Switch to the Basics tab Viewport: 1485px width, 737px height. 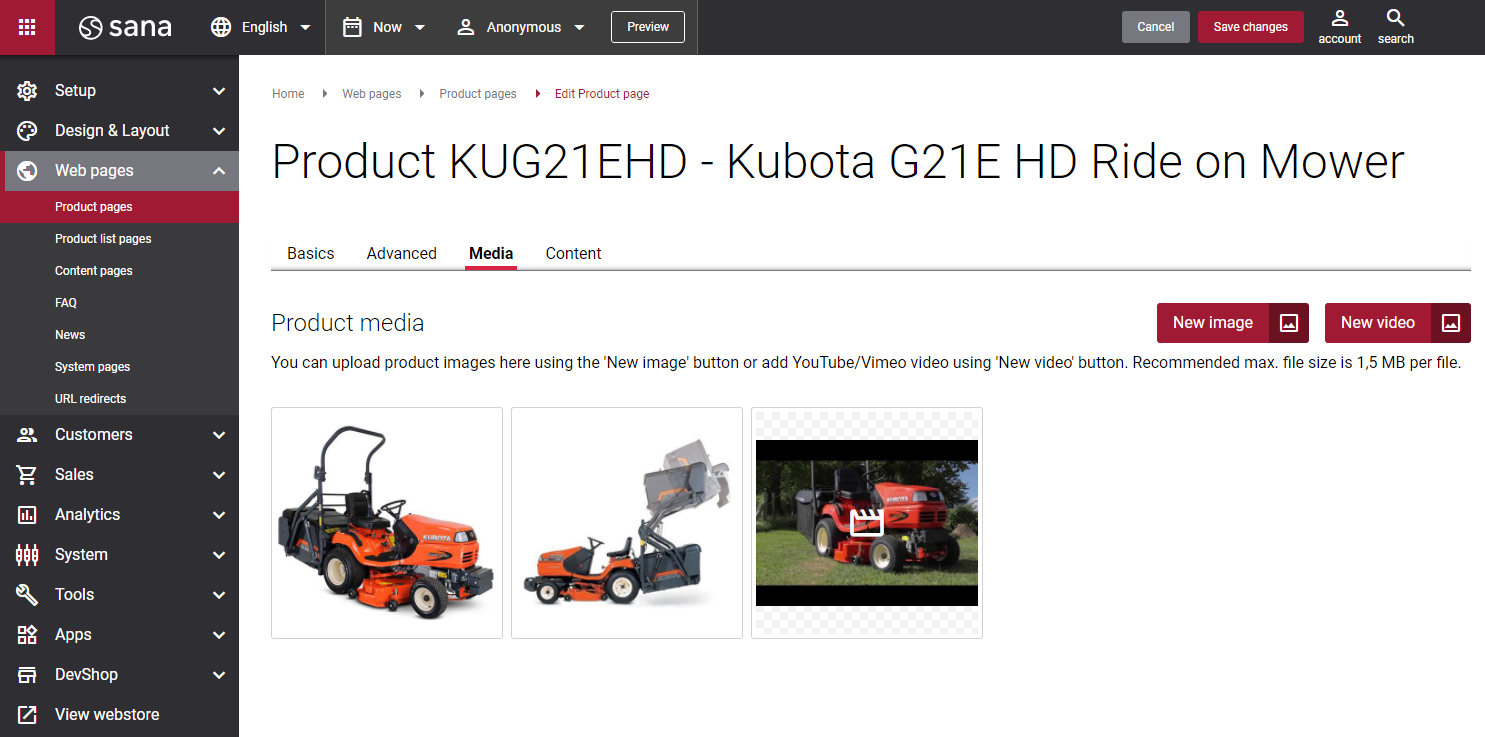pyautogui.click(x=311, y=253)
